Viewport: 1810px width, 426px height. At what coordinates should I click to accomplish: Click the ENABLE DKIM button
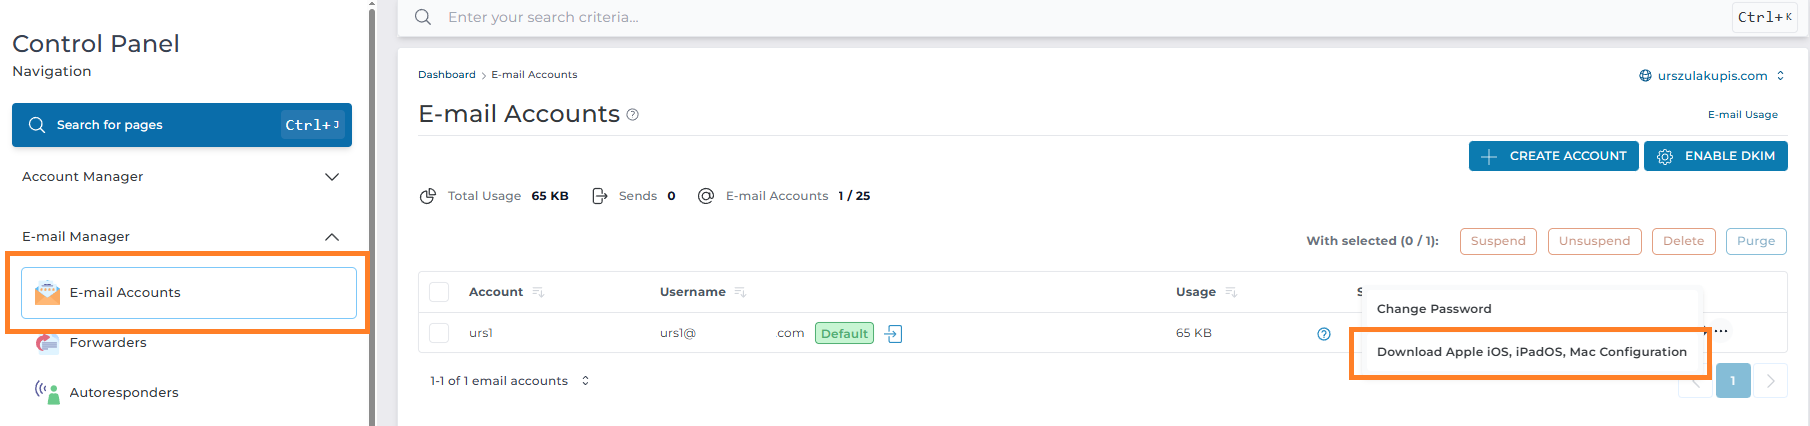coord(1715,156)
